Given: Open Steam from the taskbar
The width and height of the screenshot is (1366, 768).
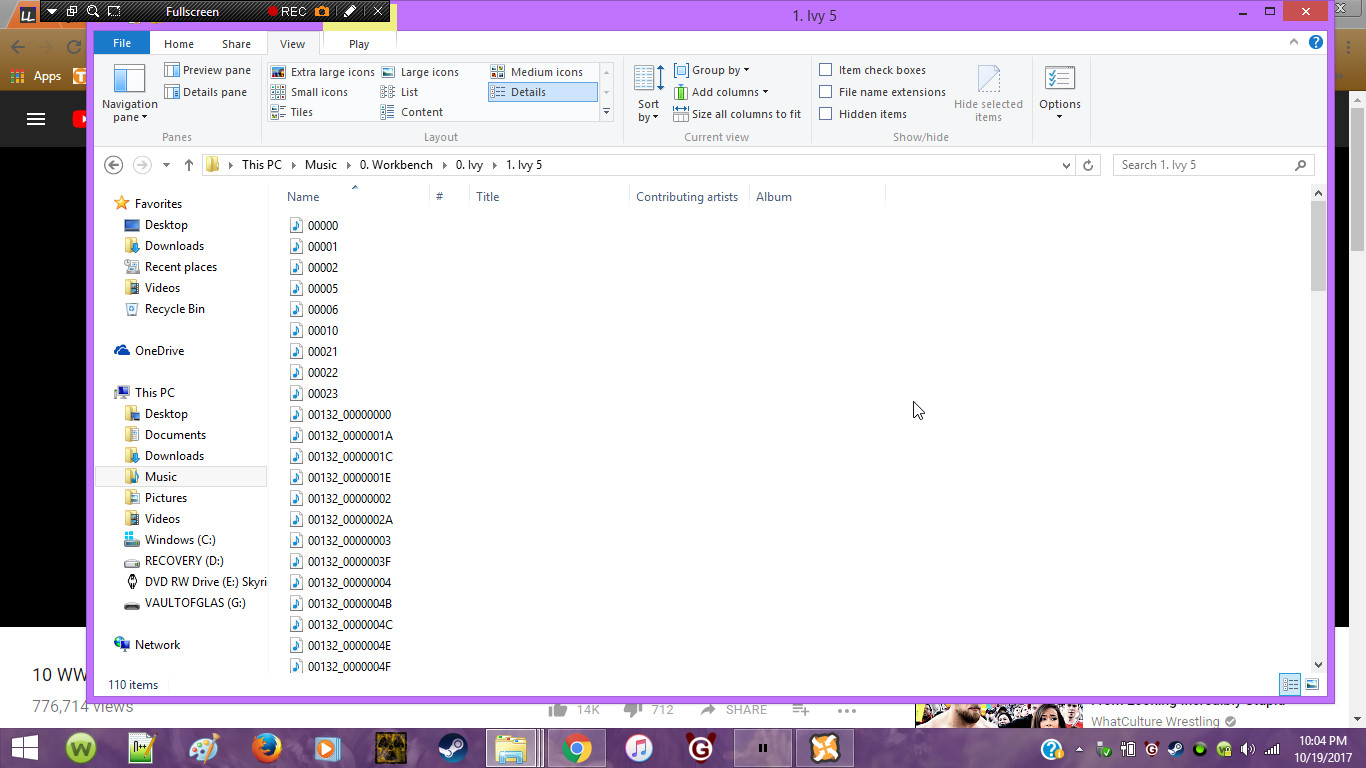Looking at the screenshot, I should (452, 748).
